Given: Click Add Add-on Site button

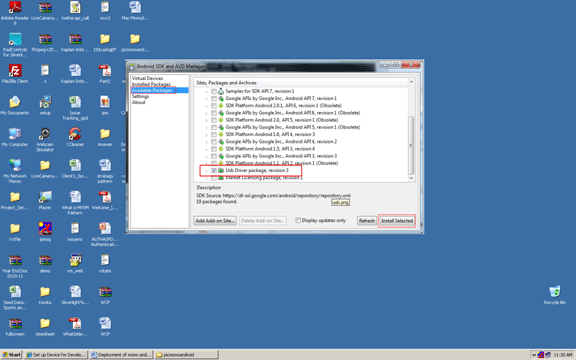Looking at the screenshot, I should pos(215,220).
